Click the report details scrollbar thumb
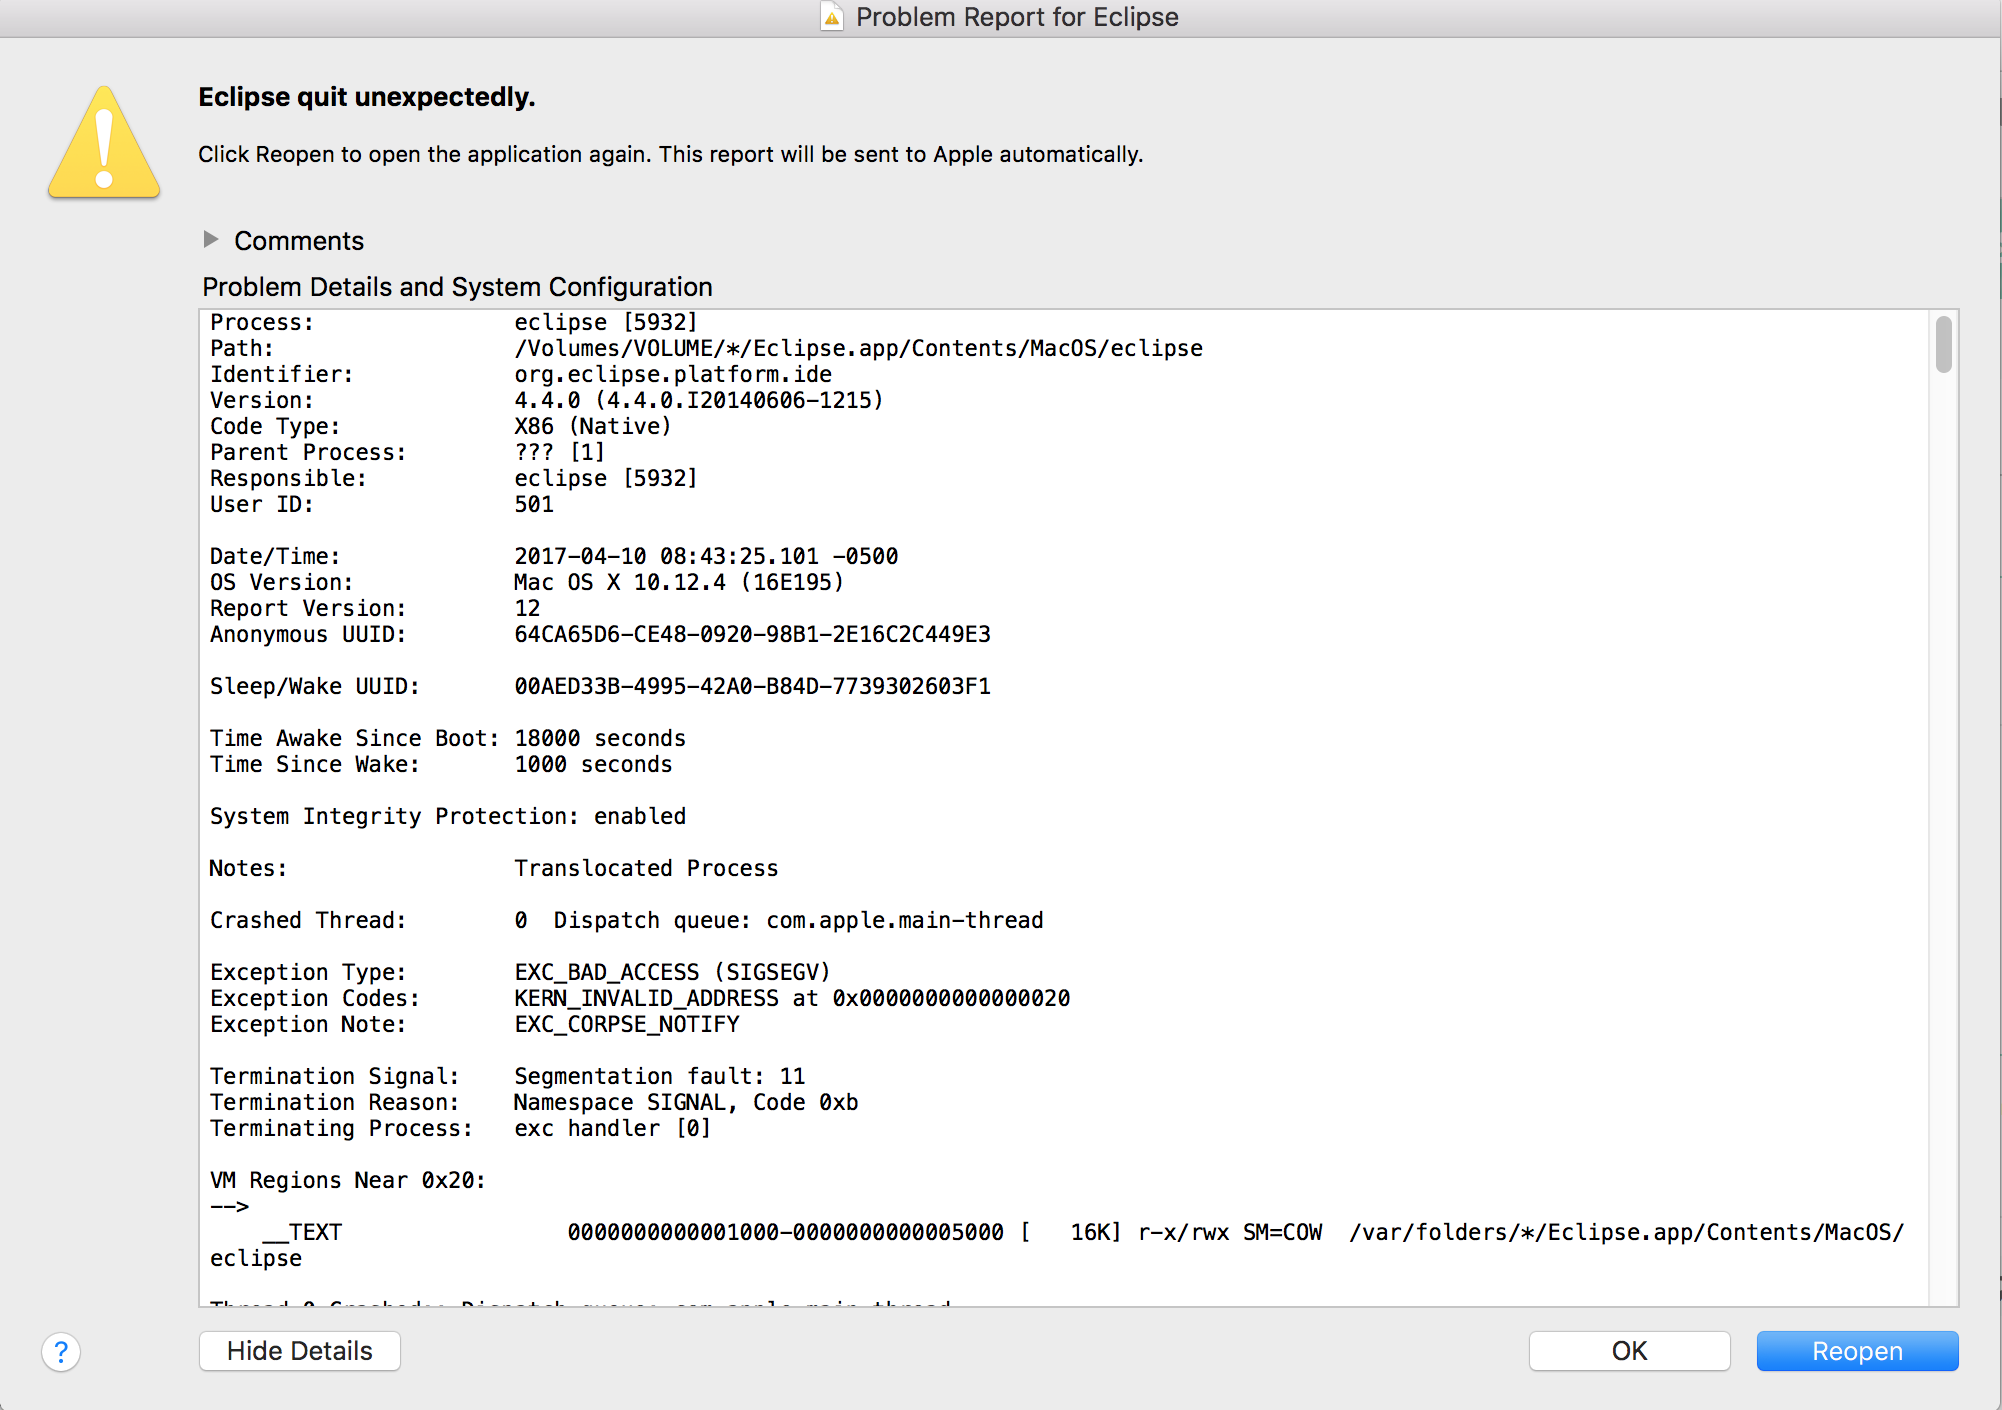Viewport: 2002px width, 1410px height. pos(1943,344)
